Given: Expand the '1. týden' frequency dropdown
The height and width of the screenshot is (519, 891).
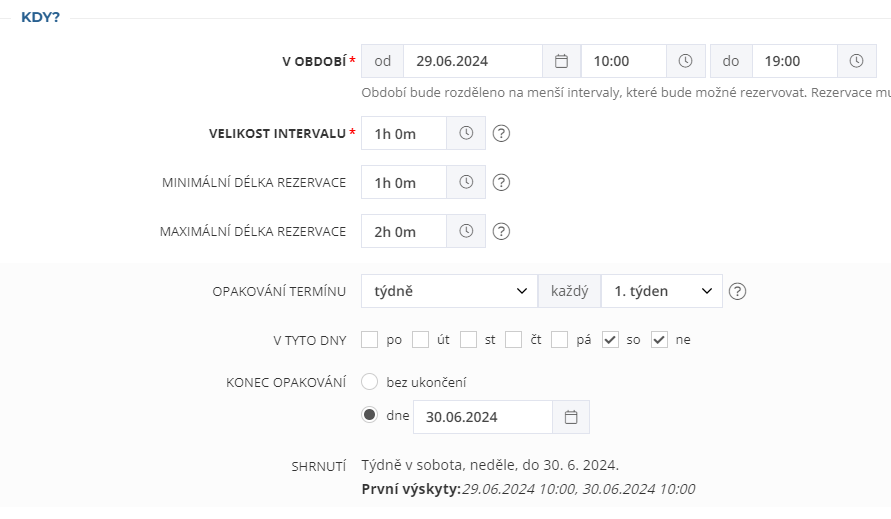Looking at the screenshot, I should click(661, 291).
